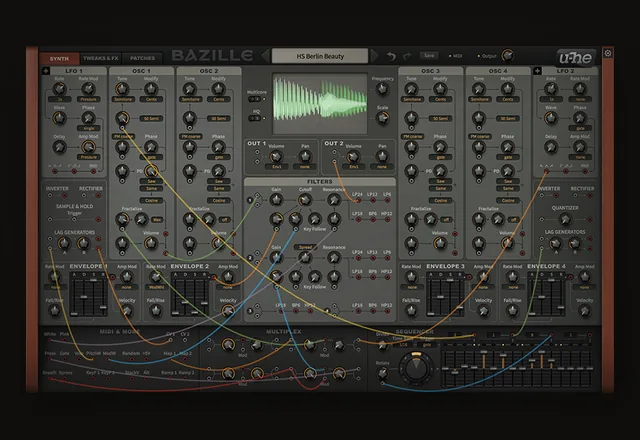Click the Envelope 1 Fall/Rise knob
The width and height of the screenshot is (640, 440).
click(x=54, y=311)
